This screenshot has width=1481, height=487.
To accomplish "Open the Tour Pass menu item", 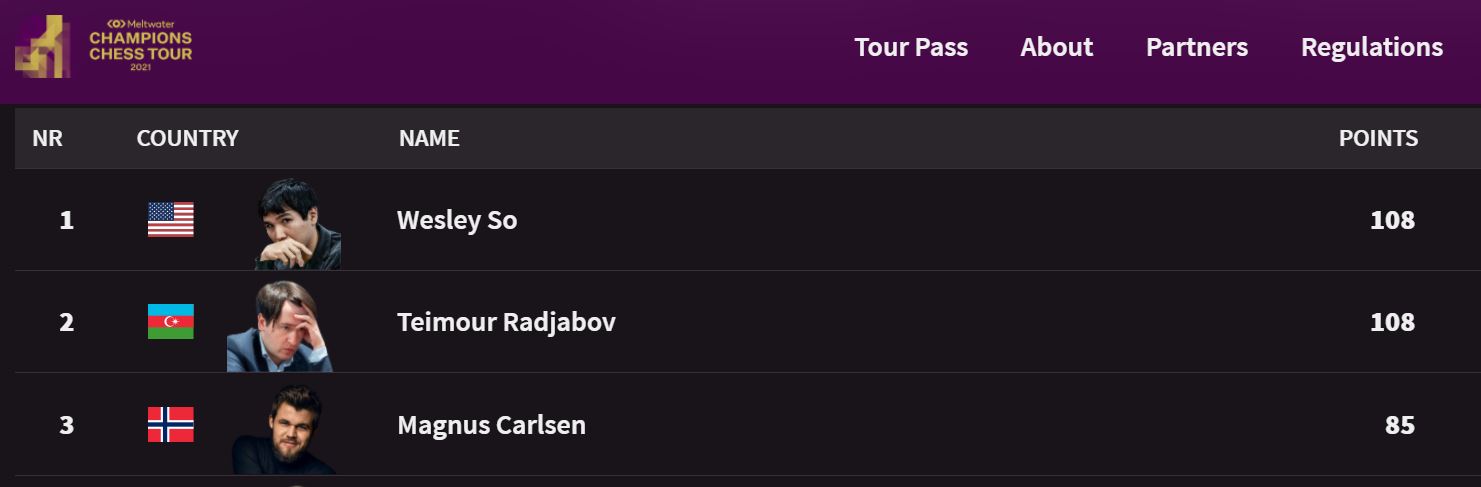I will tap(911, 47).
